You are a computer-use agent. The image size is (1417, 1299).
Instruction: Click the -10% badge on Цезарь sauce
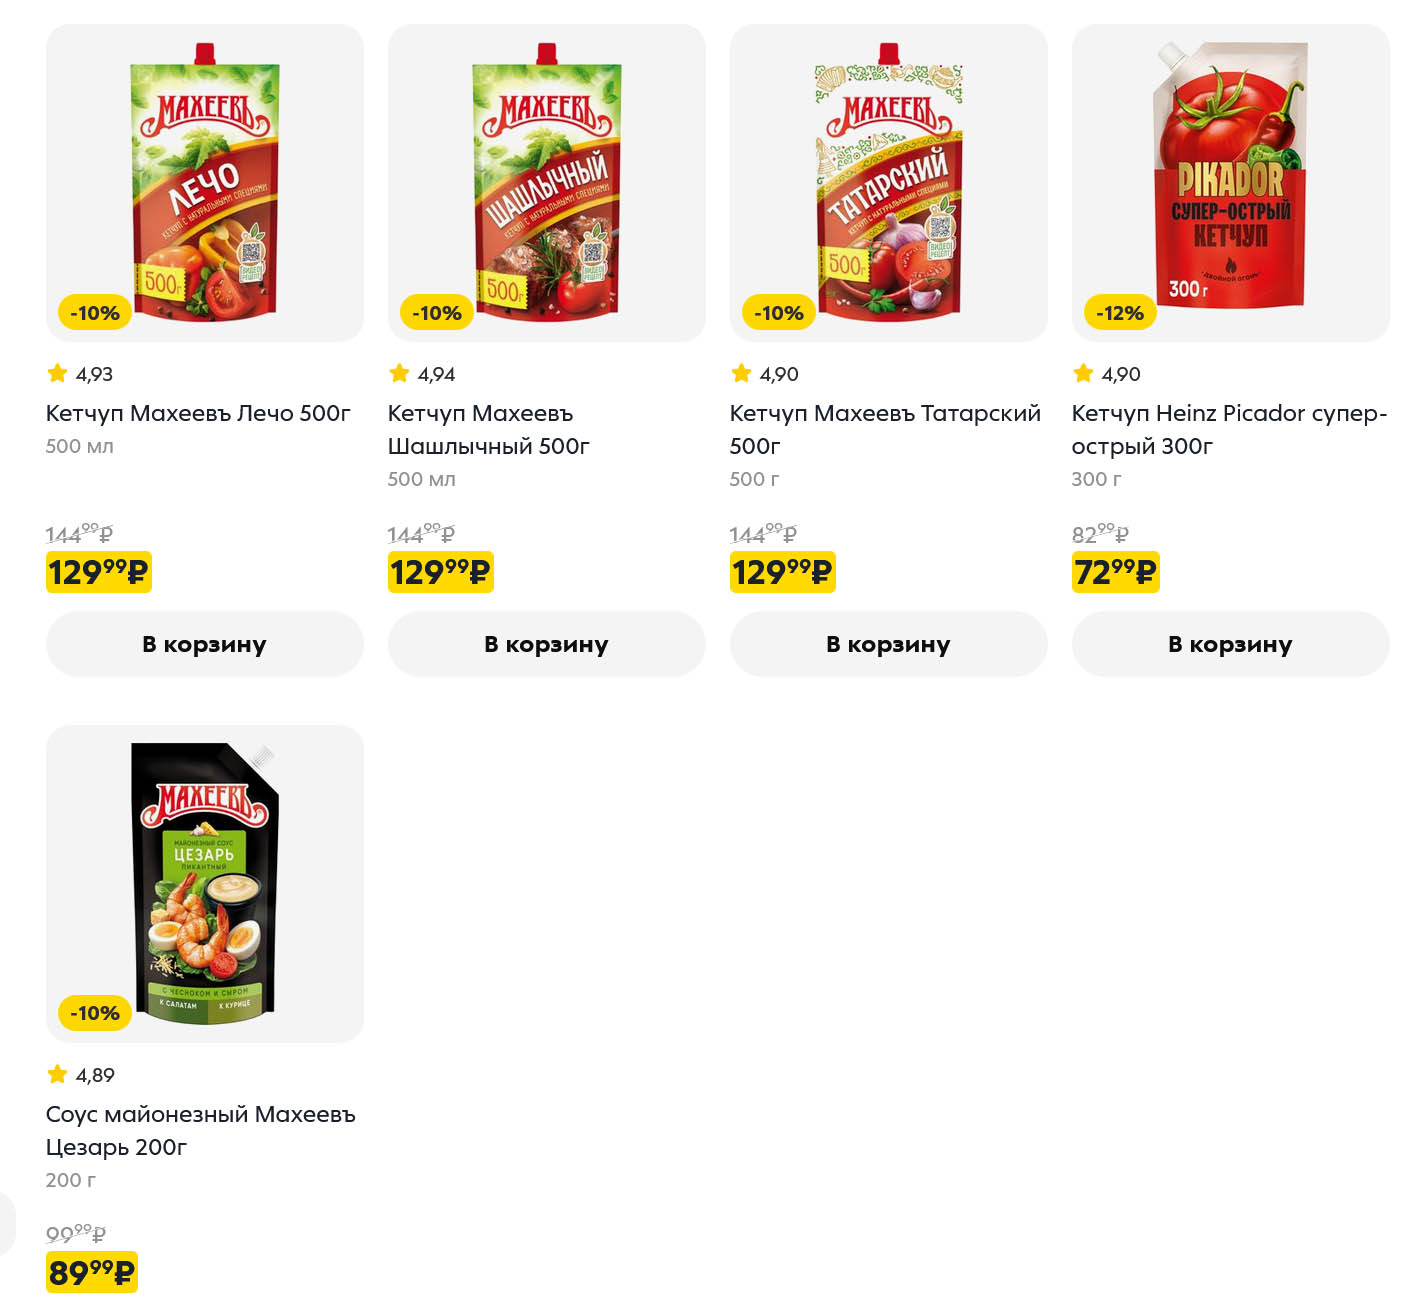[x=95, y=1013]
